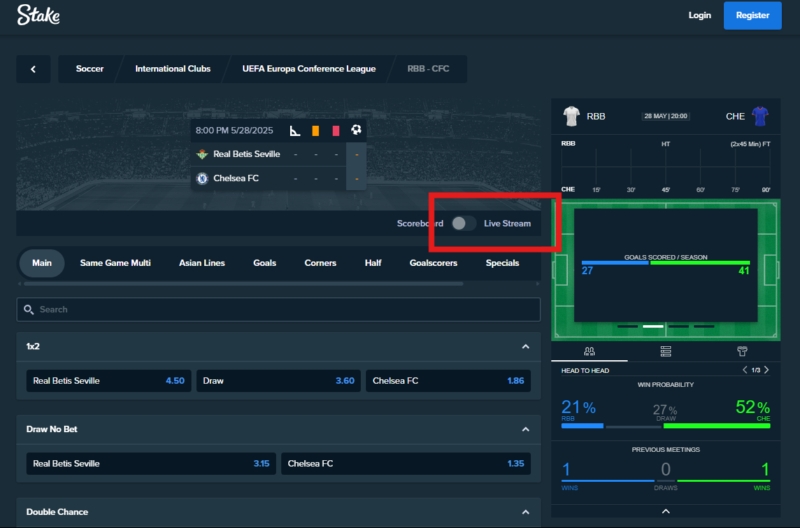Click the Login link
Image resolution: width=800 pixels, height=528 pixels.
pos(699,15)
